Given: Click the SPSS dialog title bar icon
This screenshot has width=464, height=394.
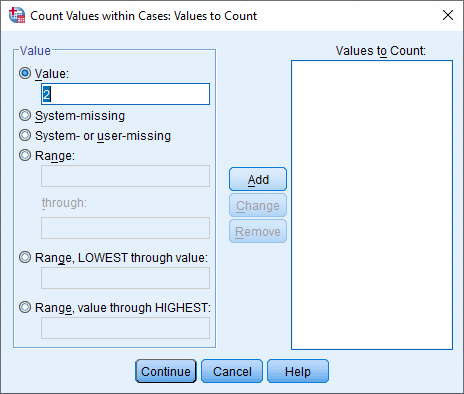Looking at the screenshot, I should pos(17,15).
